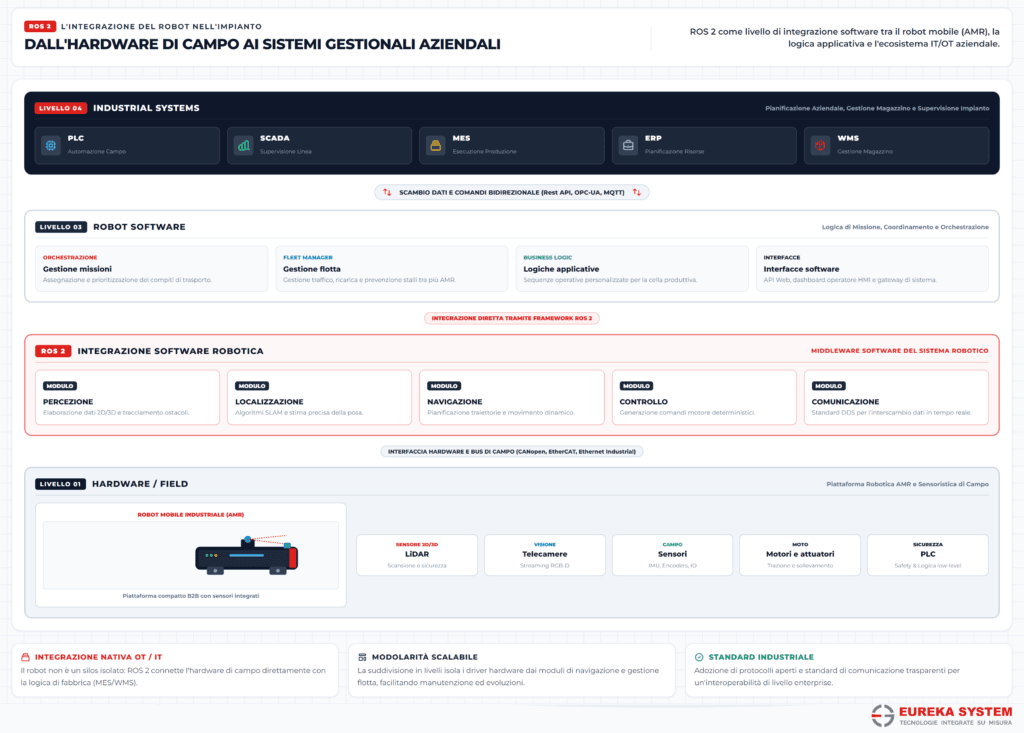The width and height of the screenshot is (1024, 733).
Task: Click the SCADA bar chart icon
Action: (244, 145)
